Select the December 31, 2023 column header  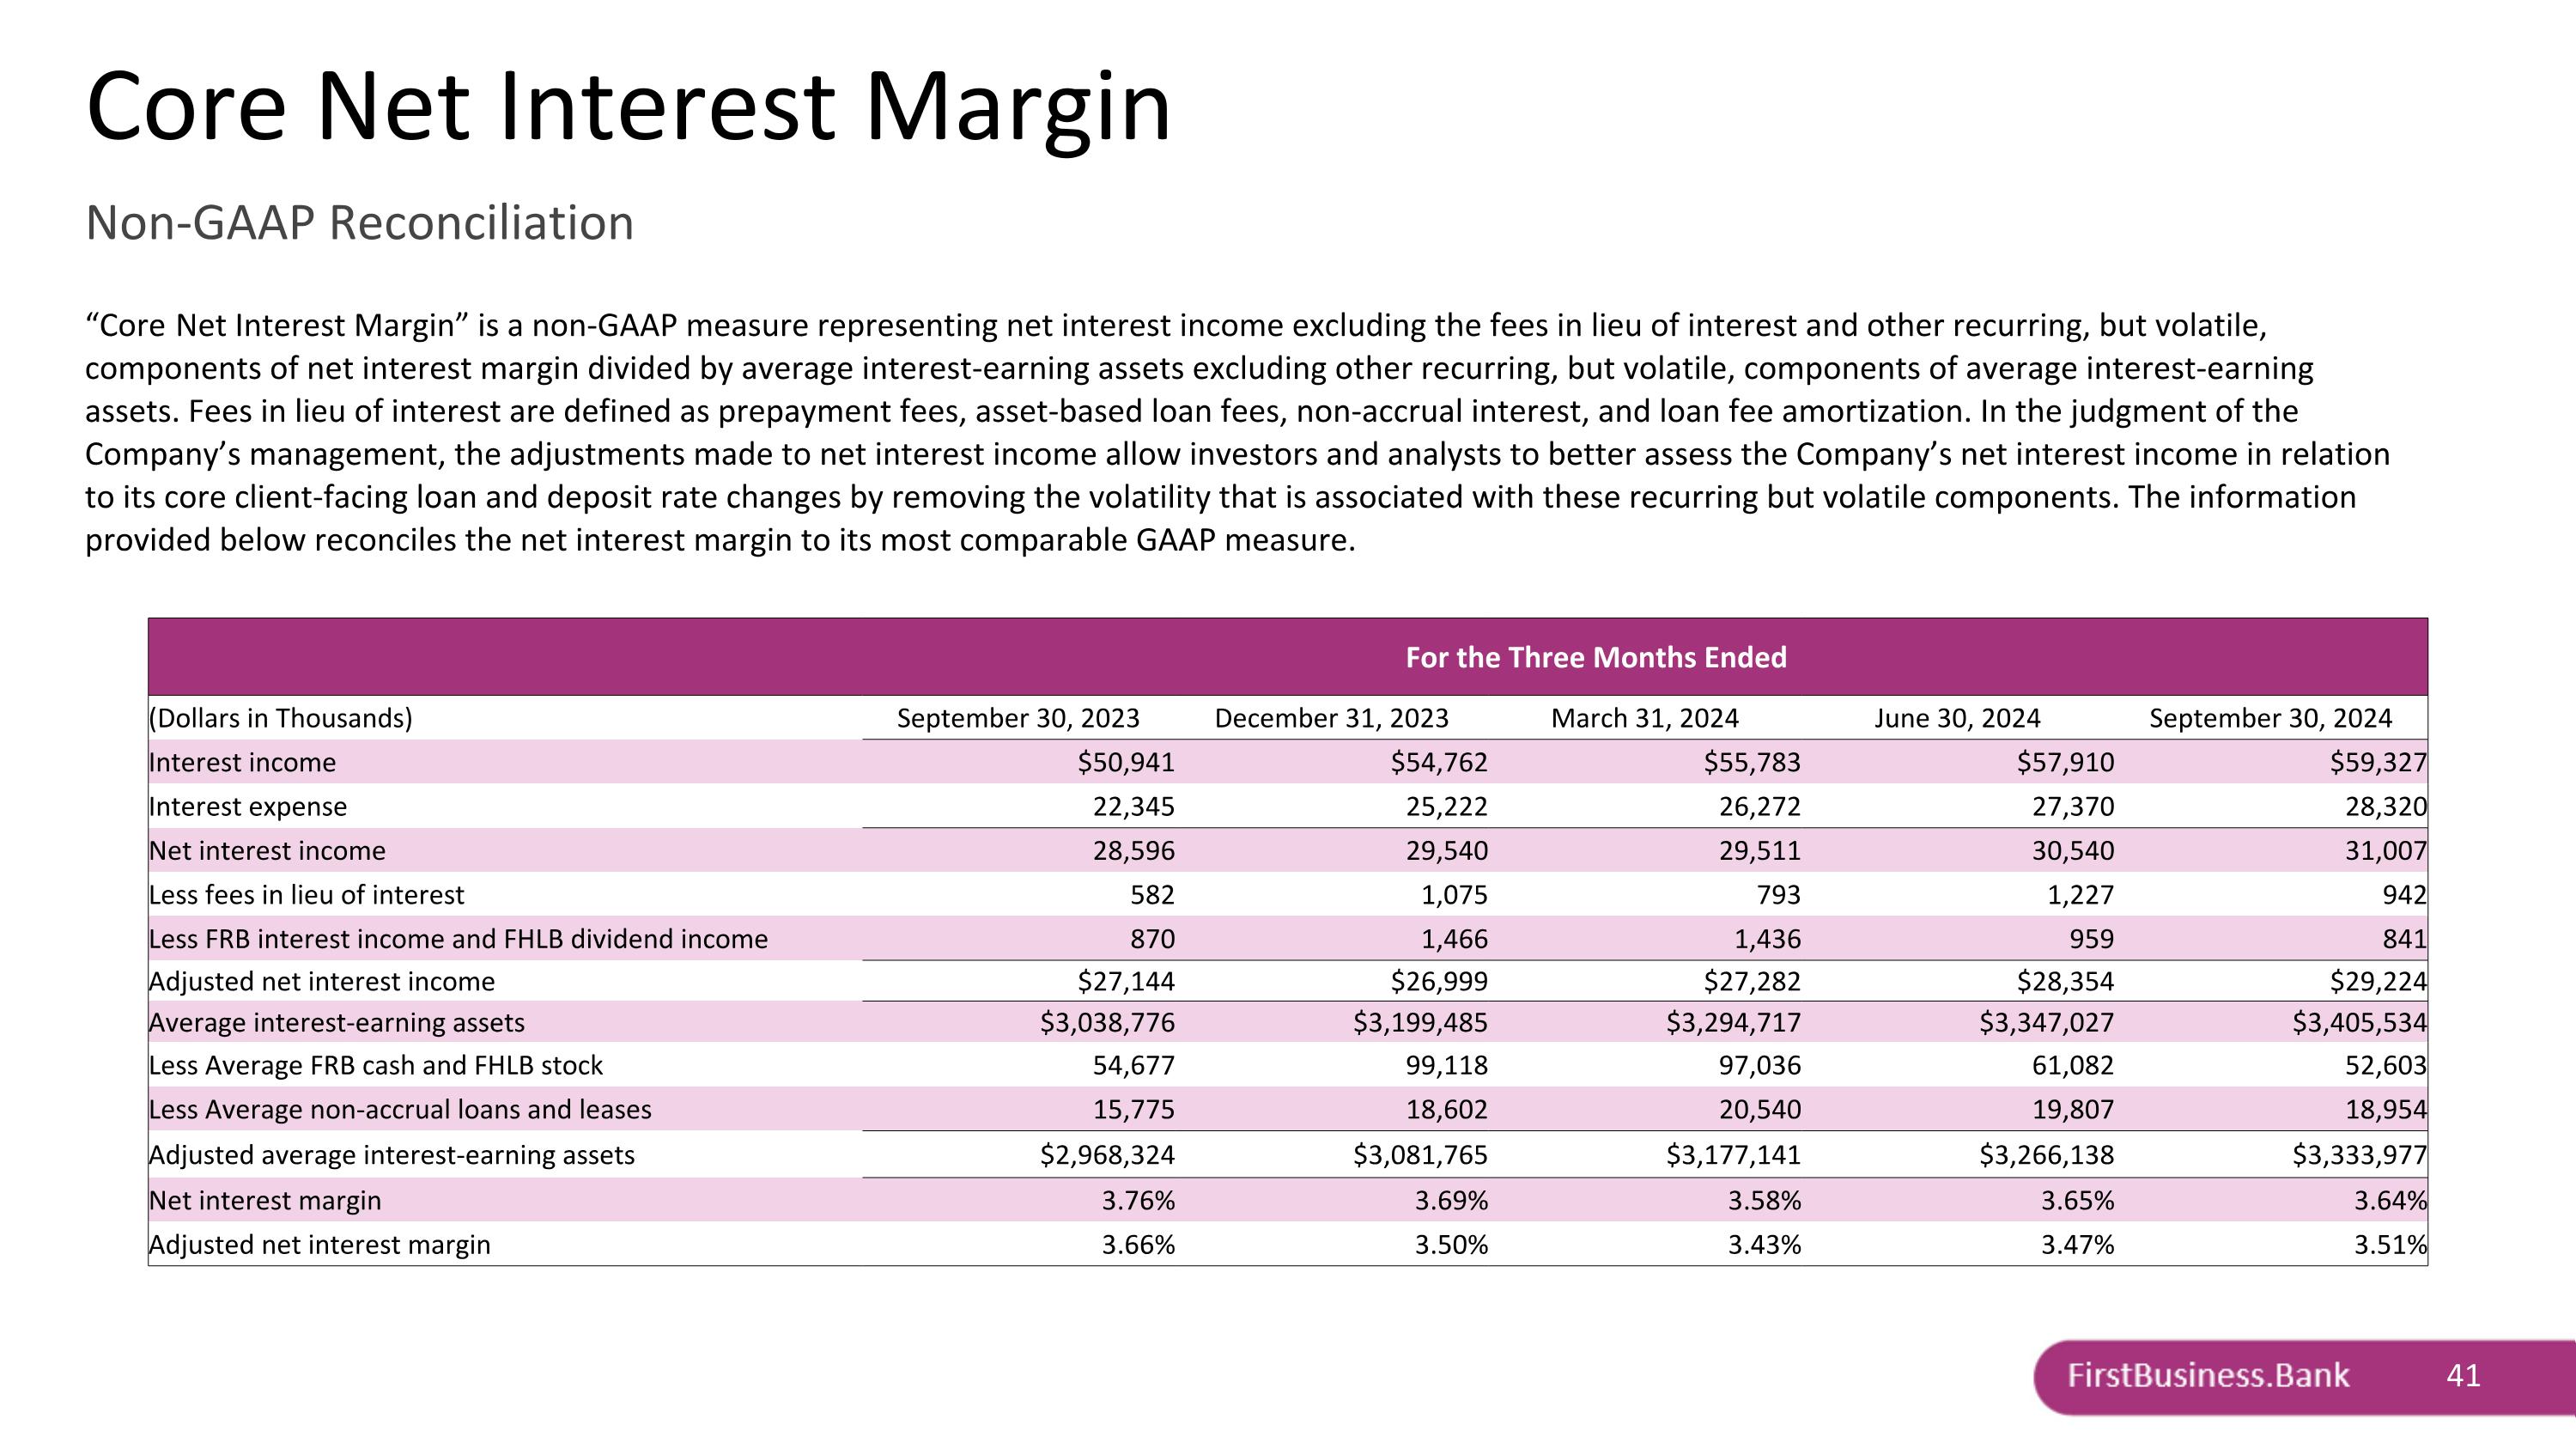tap(1331, 718)
